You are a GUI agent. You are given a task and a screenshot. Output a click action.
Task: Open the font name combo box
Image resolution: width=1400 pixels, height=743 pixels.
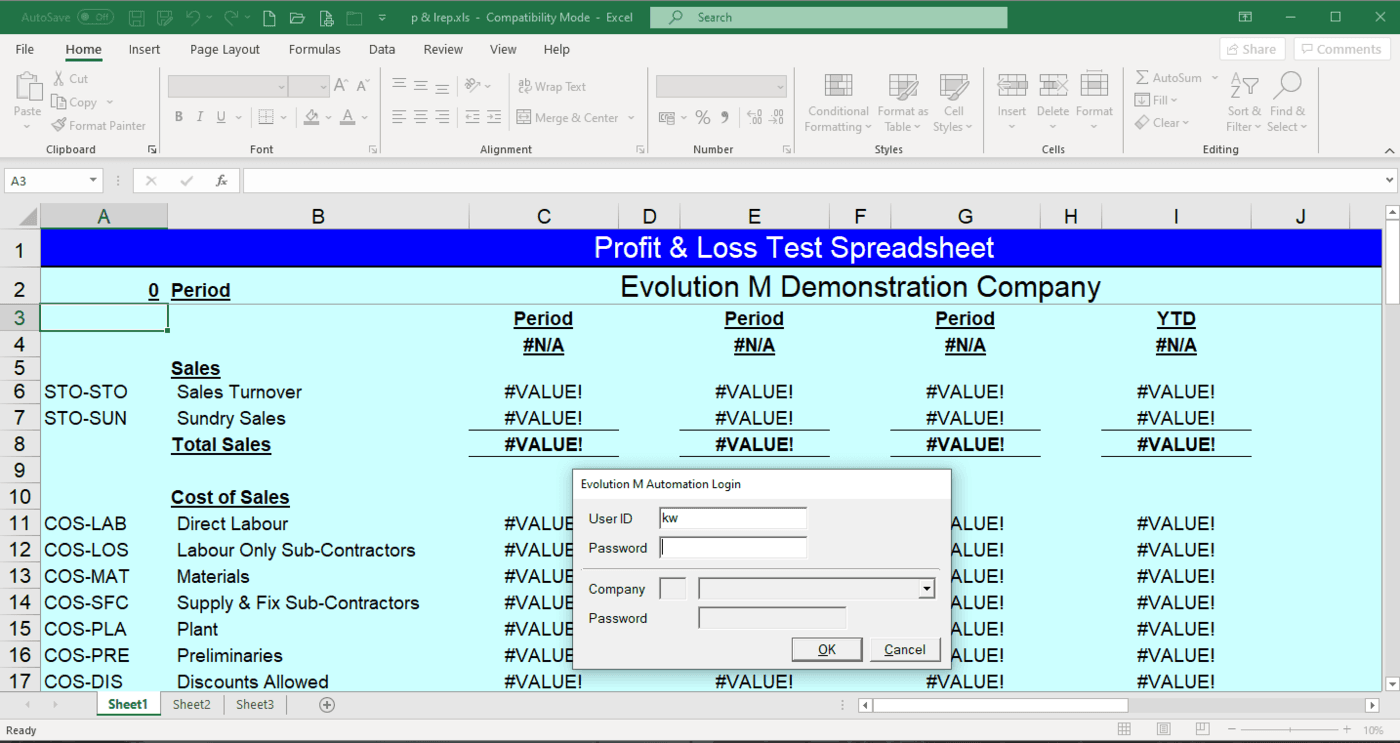(x=228, y=87)
